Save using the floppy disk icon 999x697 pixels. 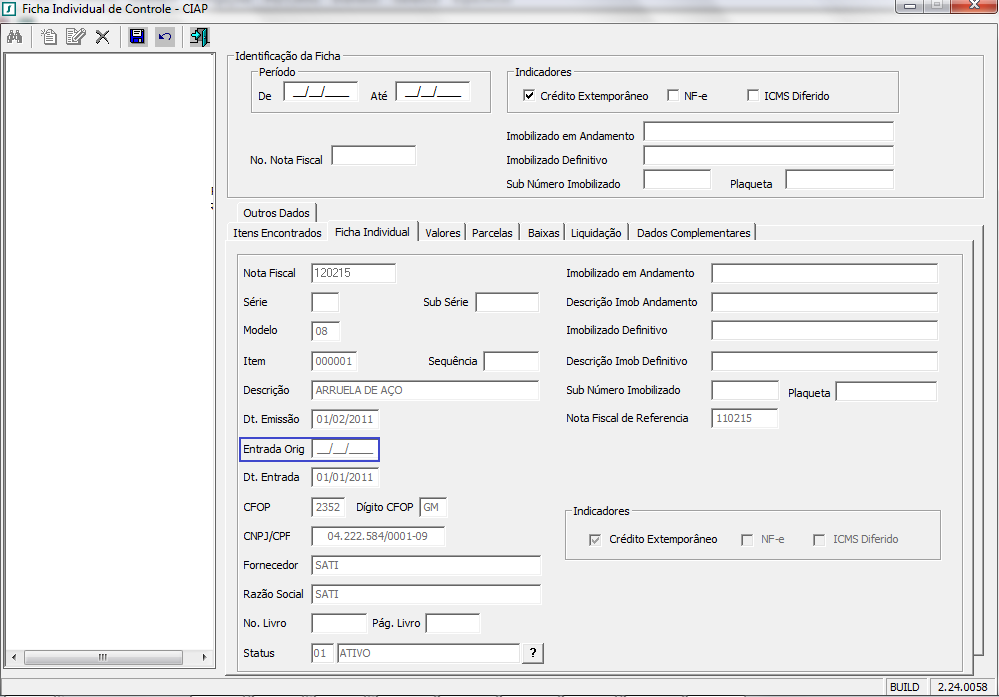coord(137,37)
